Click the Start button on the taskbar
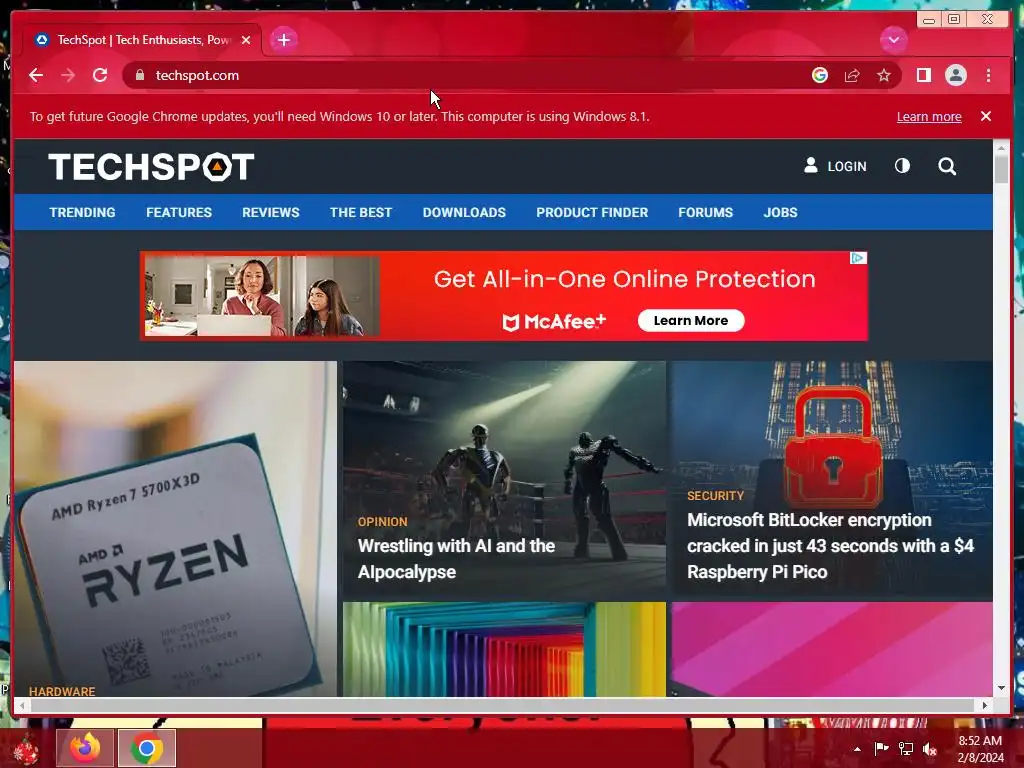The width and height of the screenshot is (1024, 768). point(26,748)
